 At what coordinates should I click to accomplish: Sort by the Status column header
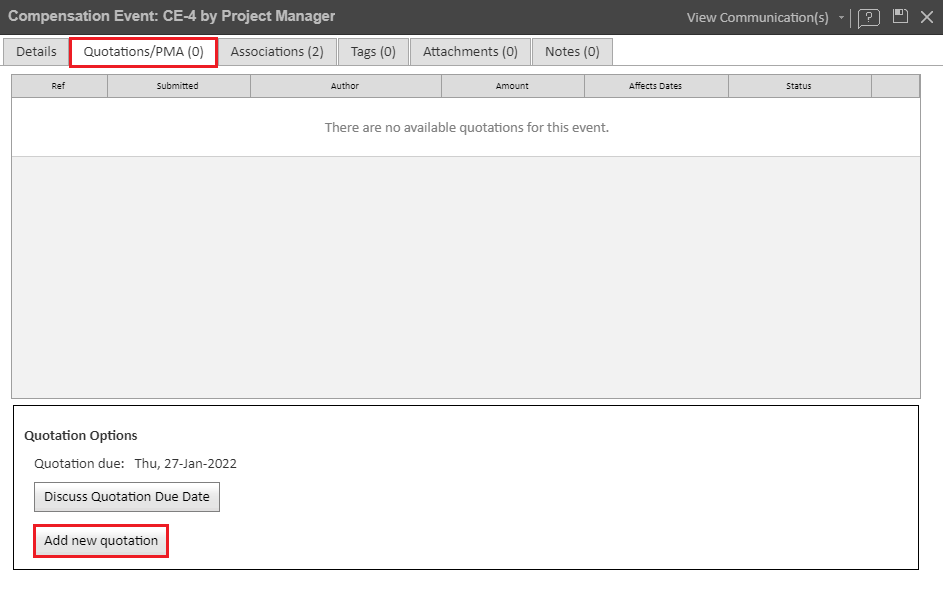(799, 86)
